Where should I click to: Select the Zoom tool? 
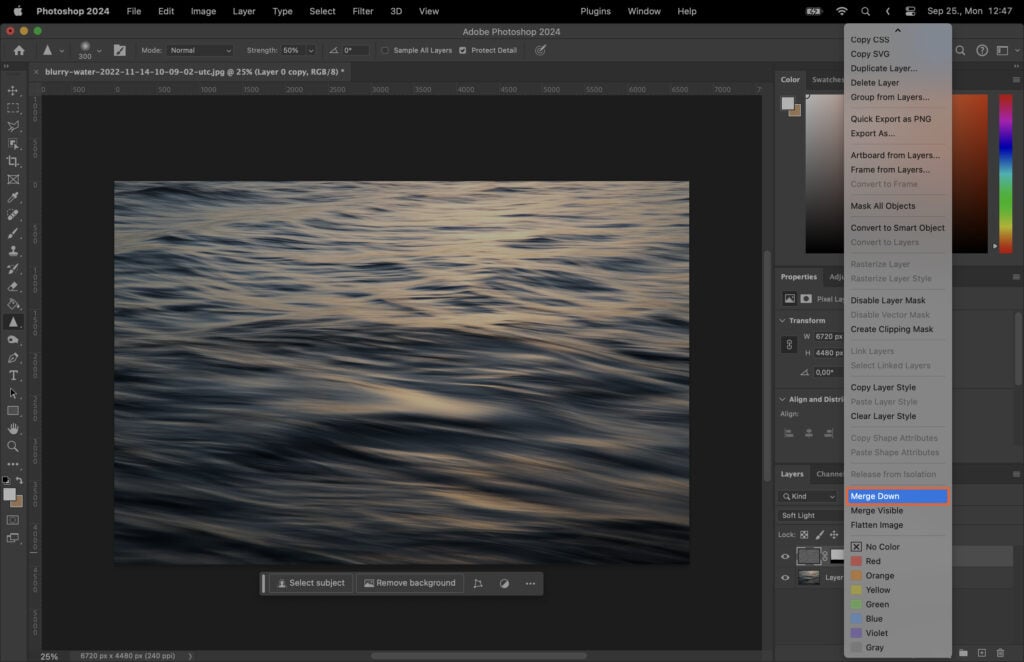pos(13,446)
